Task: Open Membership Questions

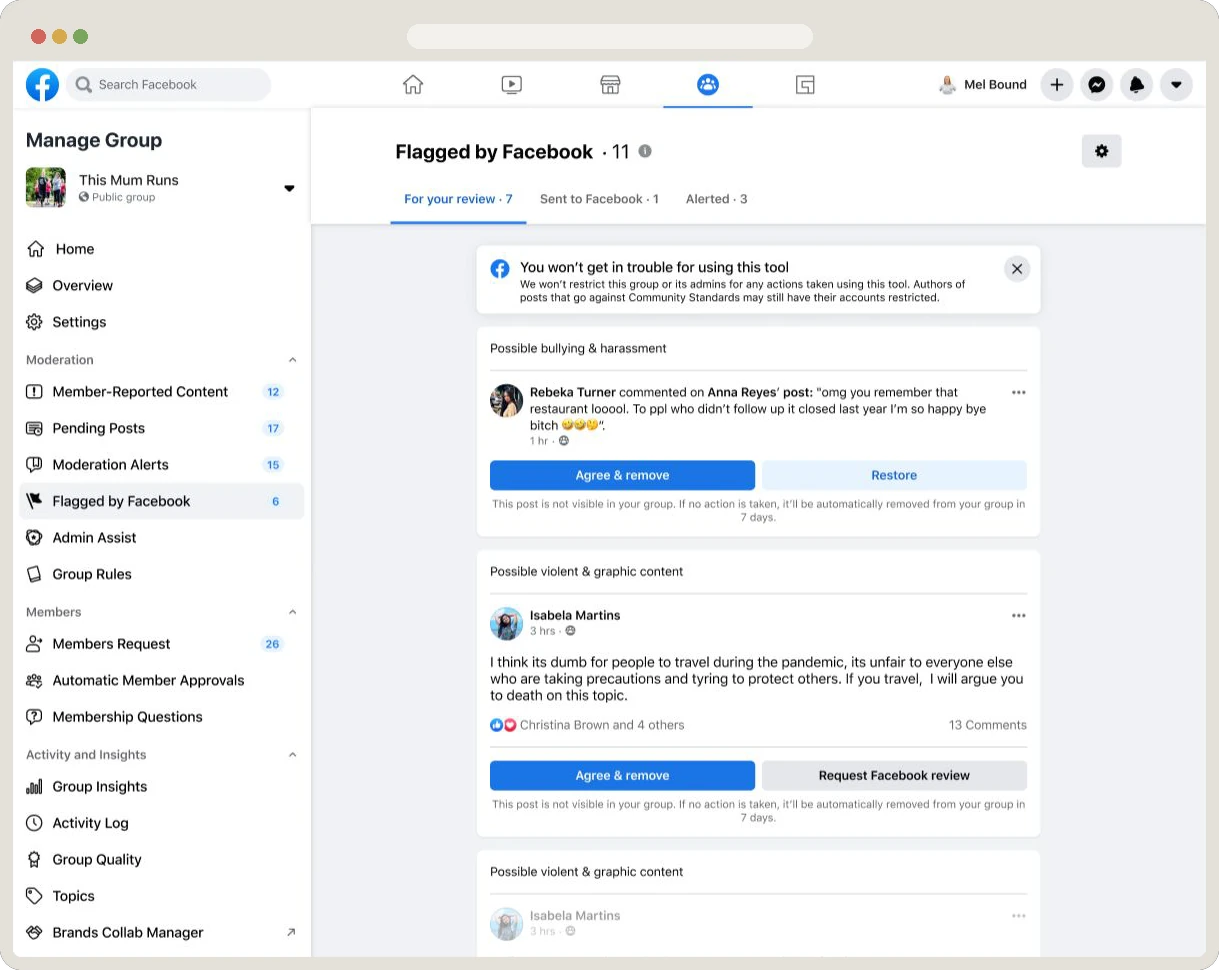Action: coord(161,717)
